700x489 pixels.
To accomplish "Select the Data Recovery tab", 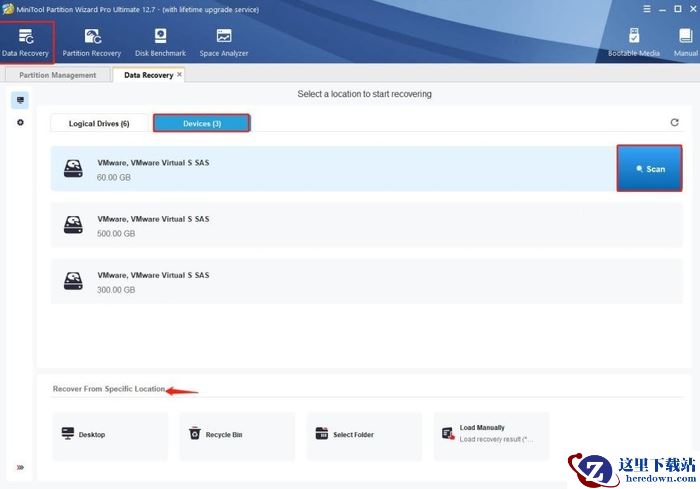I will pos(148,75).
